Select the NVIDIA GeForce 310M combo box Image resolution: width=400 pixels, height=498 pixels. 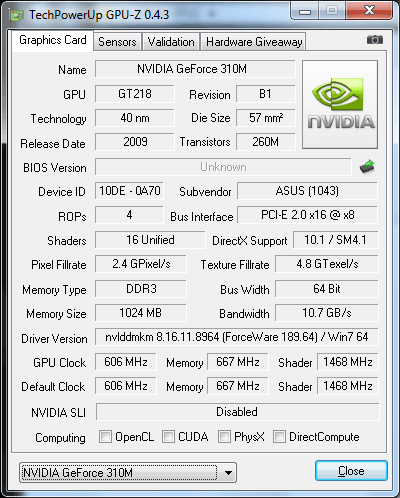[x=128, y=473]
